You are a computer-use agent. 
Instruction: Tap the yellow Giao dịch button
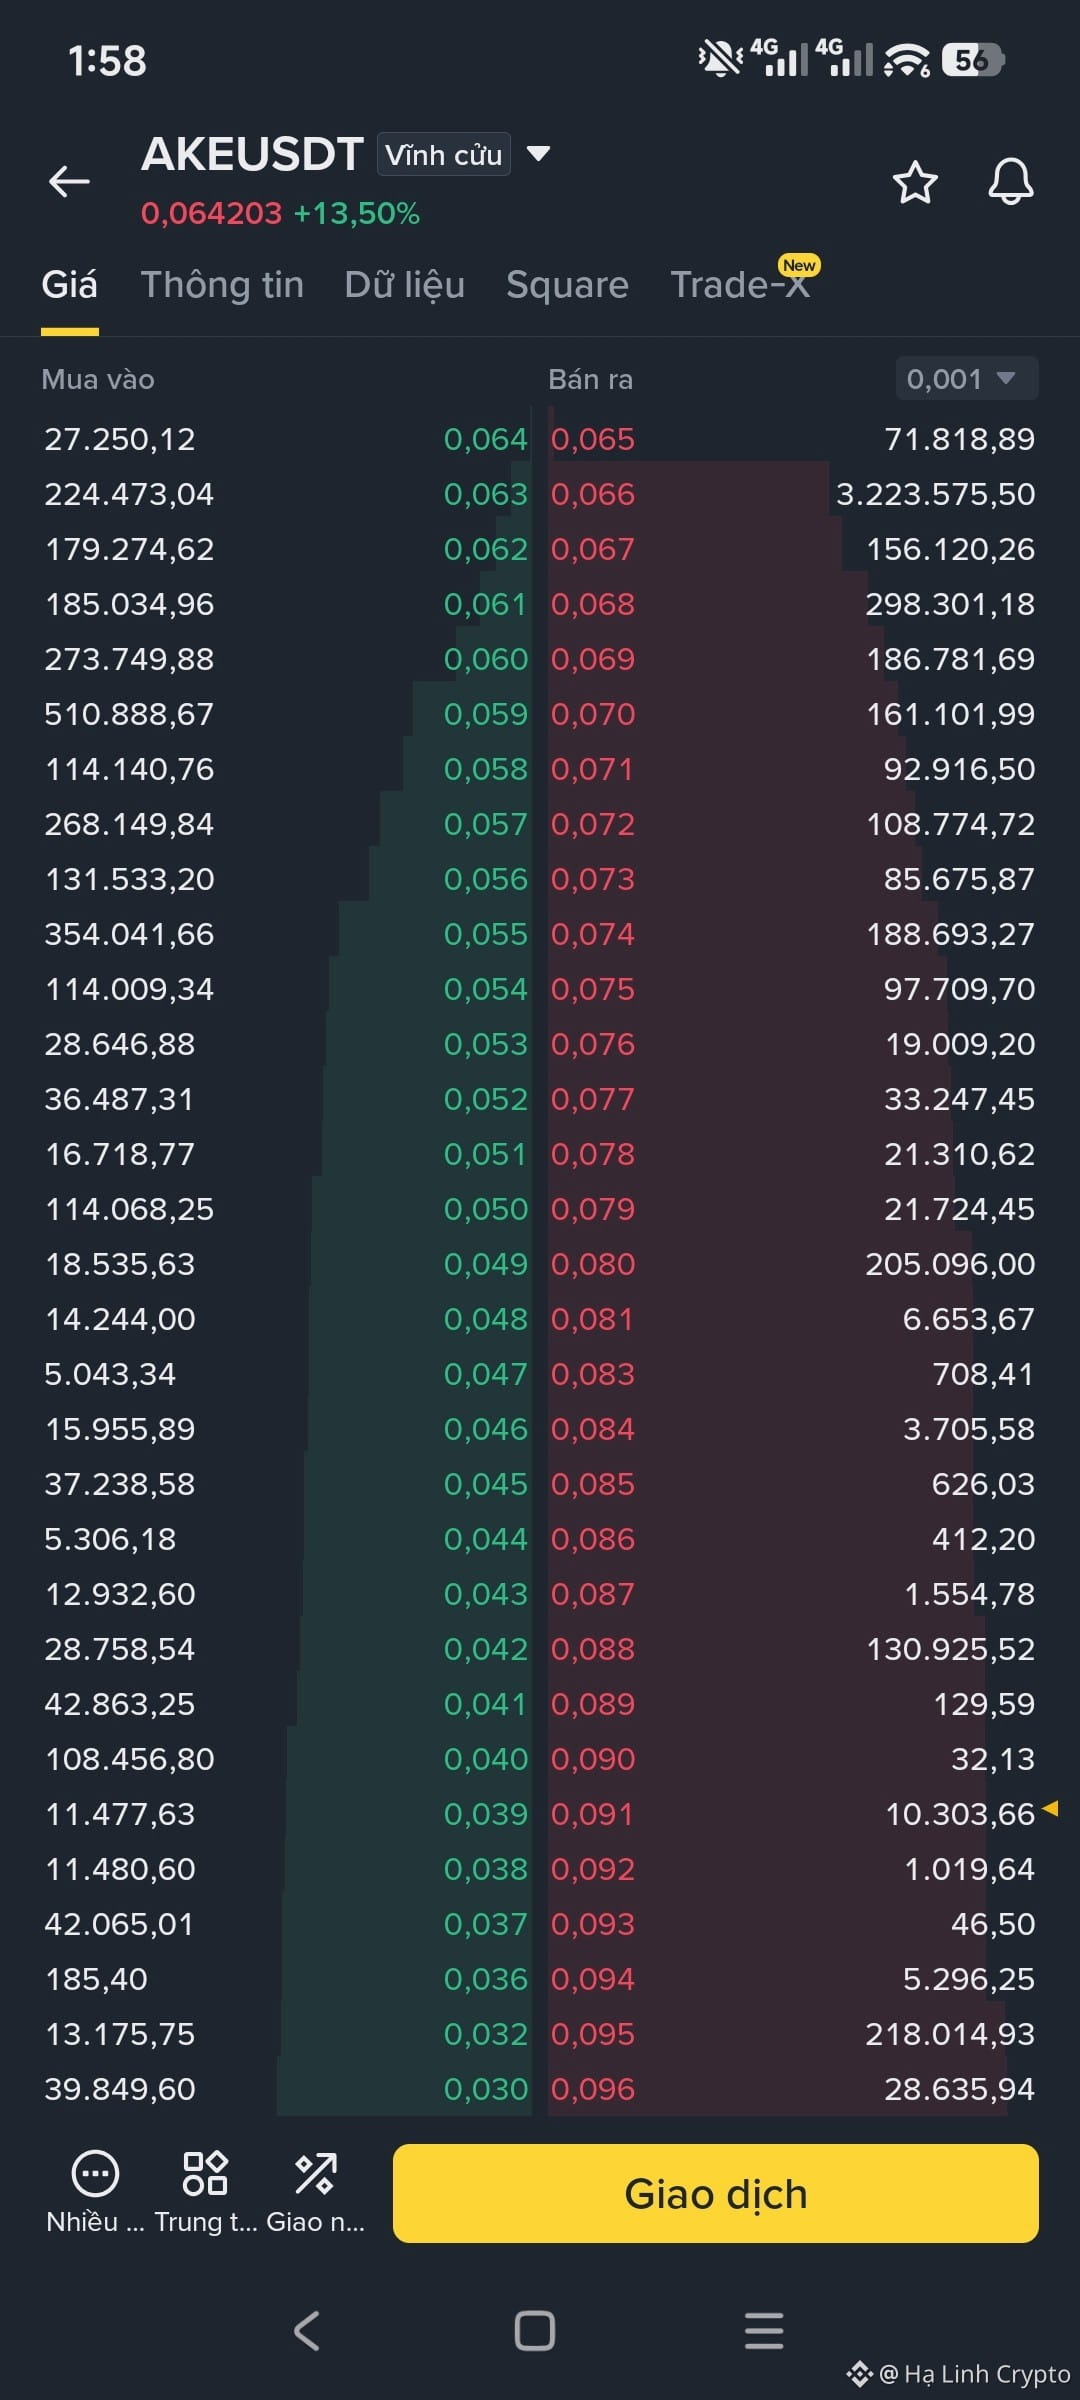[716, 2193]
